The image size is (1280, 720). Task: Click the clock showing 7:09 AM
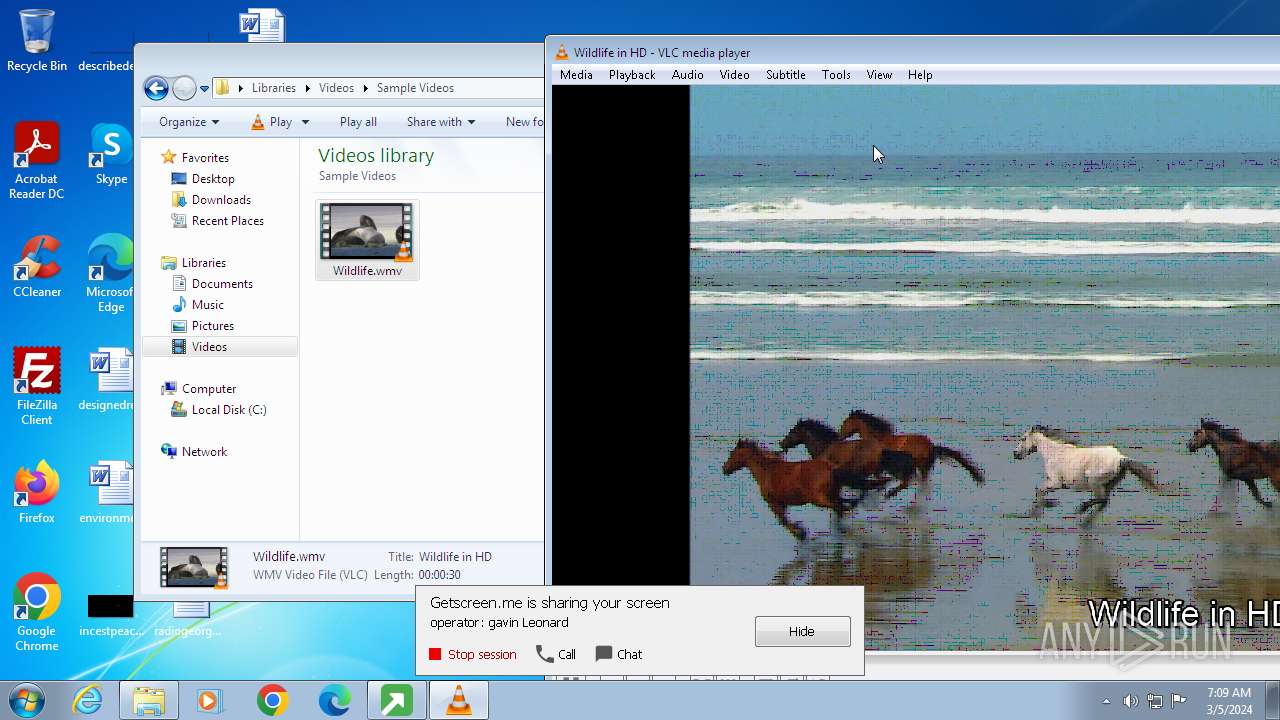point(1228,701)
